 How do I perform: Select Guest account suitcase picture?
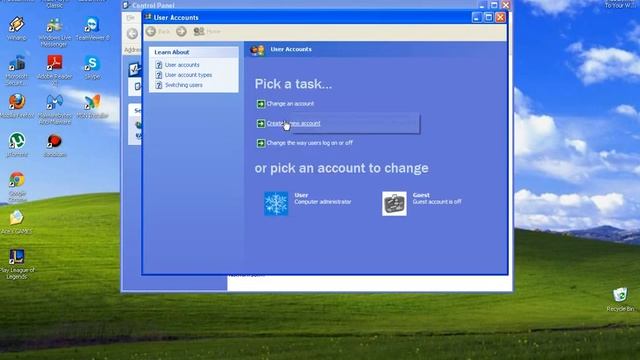[394, 204]
